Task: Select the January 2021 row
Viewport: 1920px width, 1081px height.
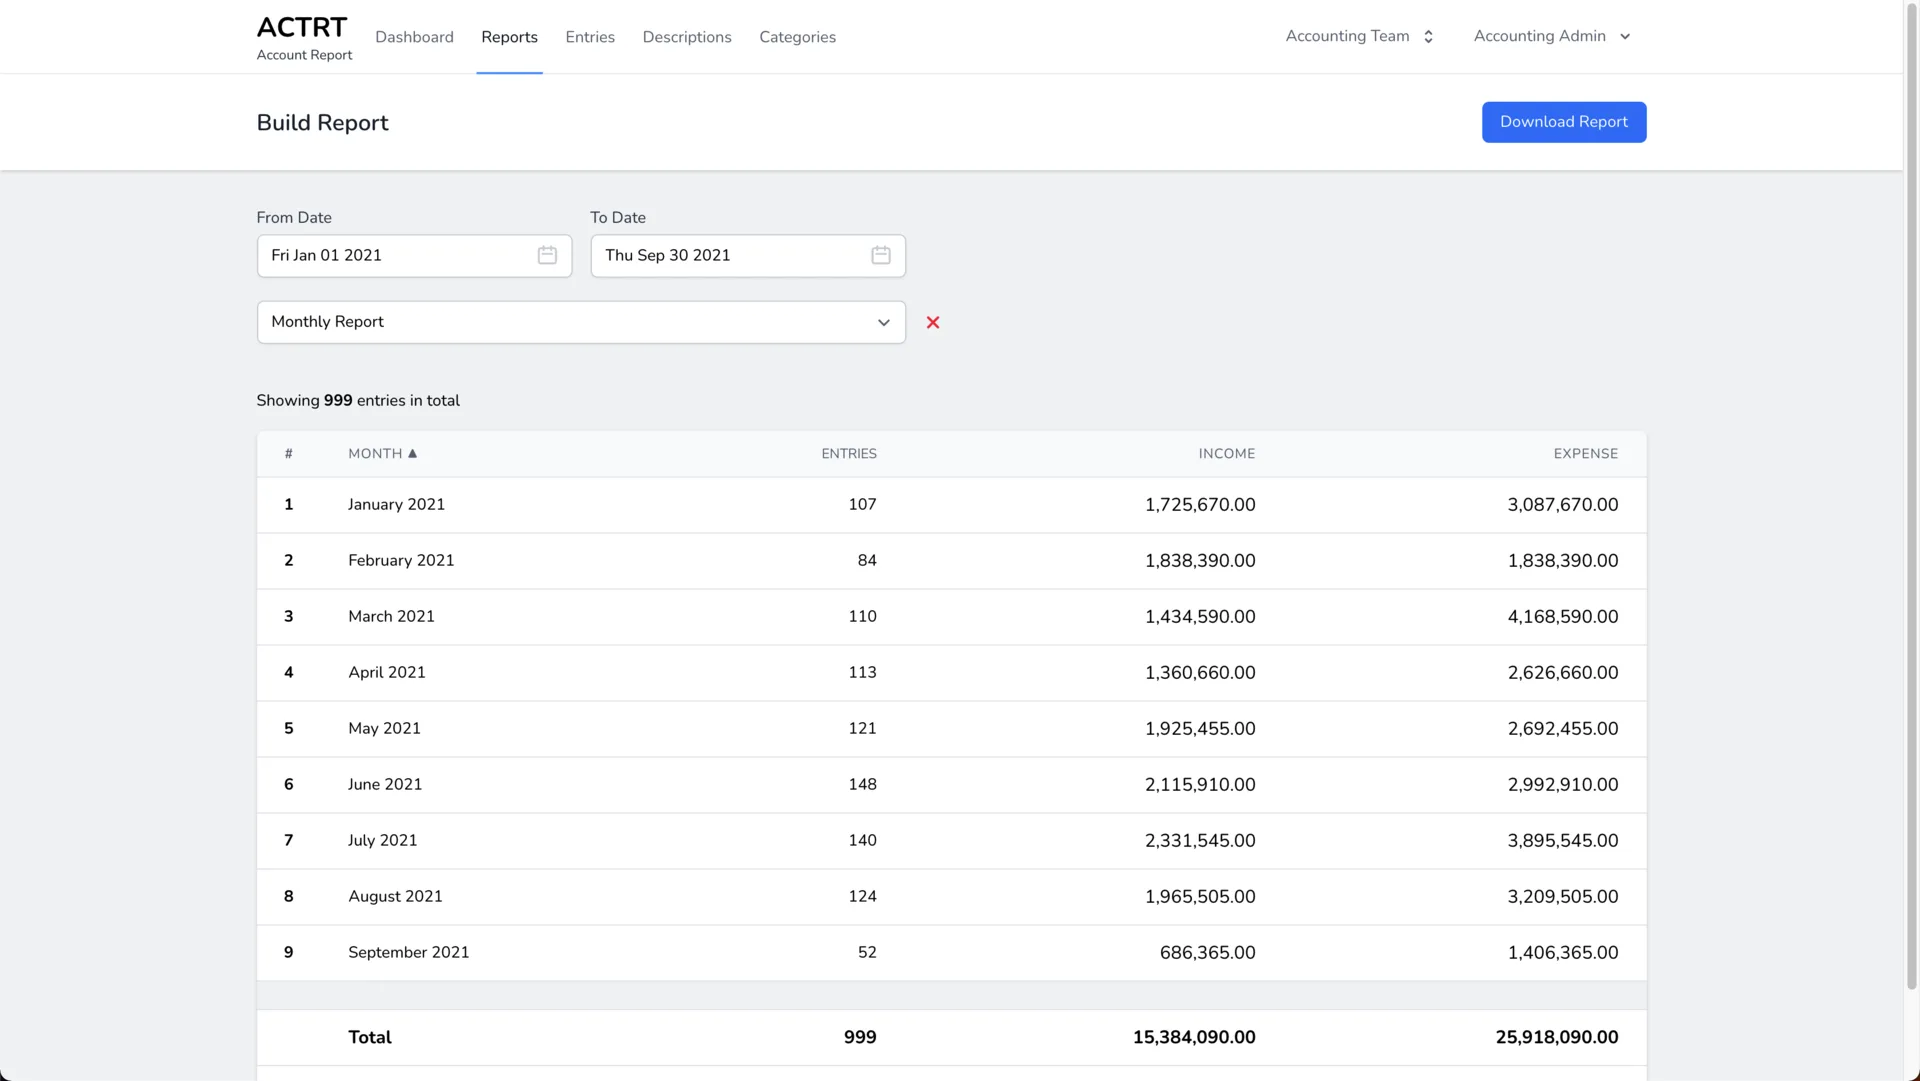Action: (951, 505)
